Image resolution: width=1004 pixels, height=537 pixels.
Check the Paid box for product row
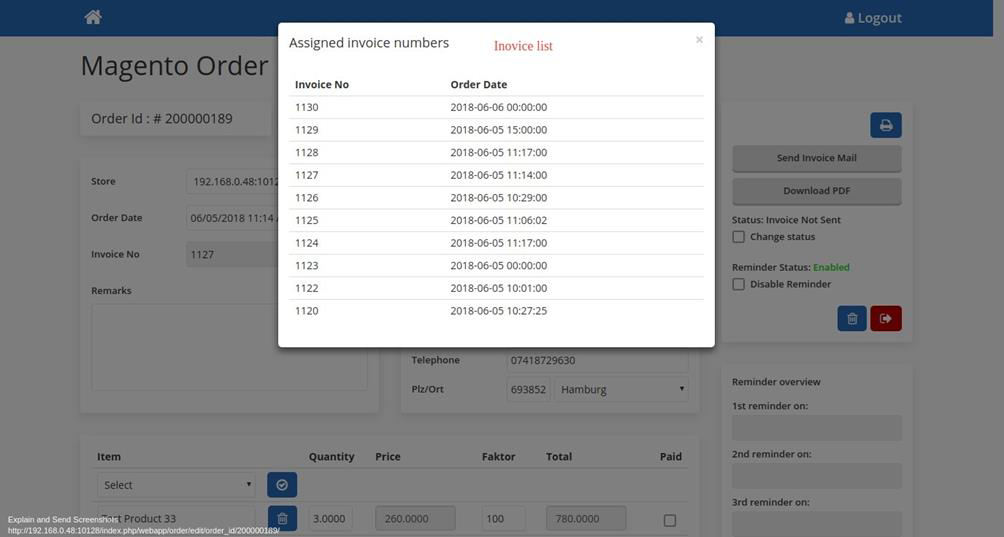(x=670, y=520)
